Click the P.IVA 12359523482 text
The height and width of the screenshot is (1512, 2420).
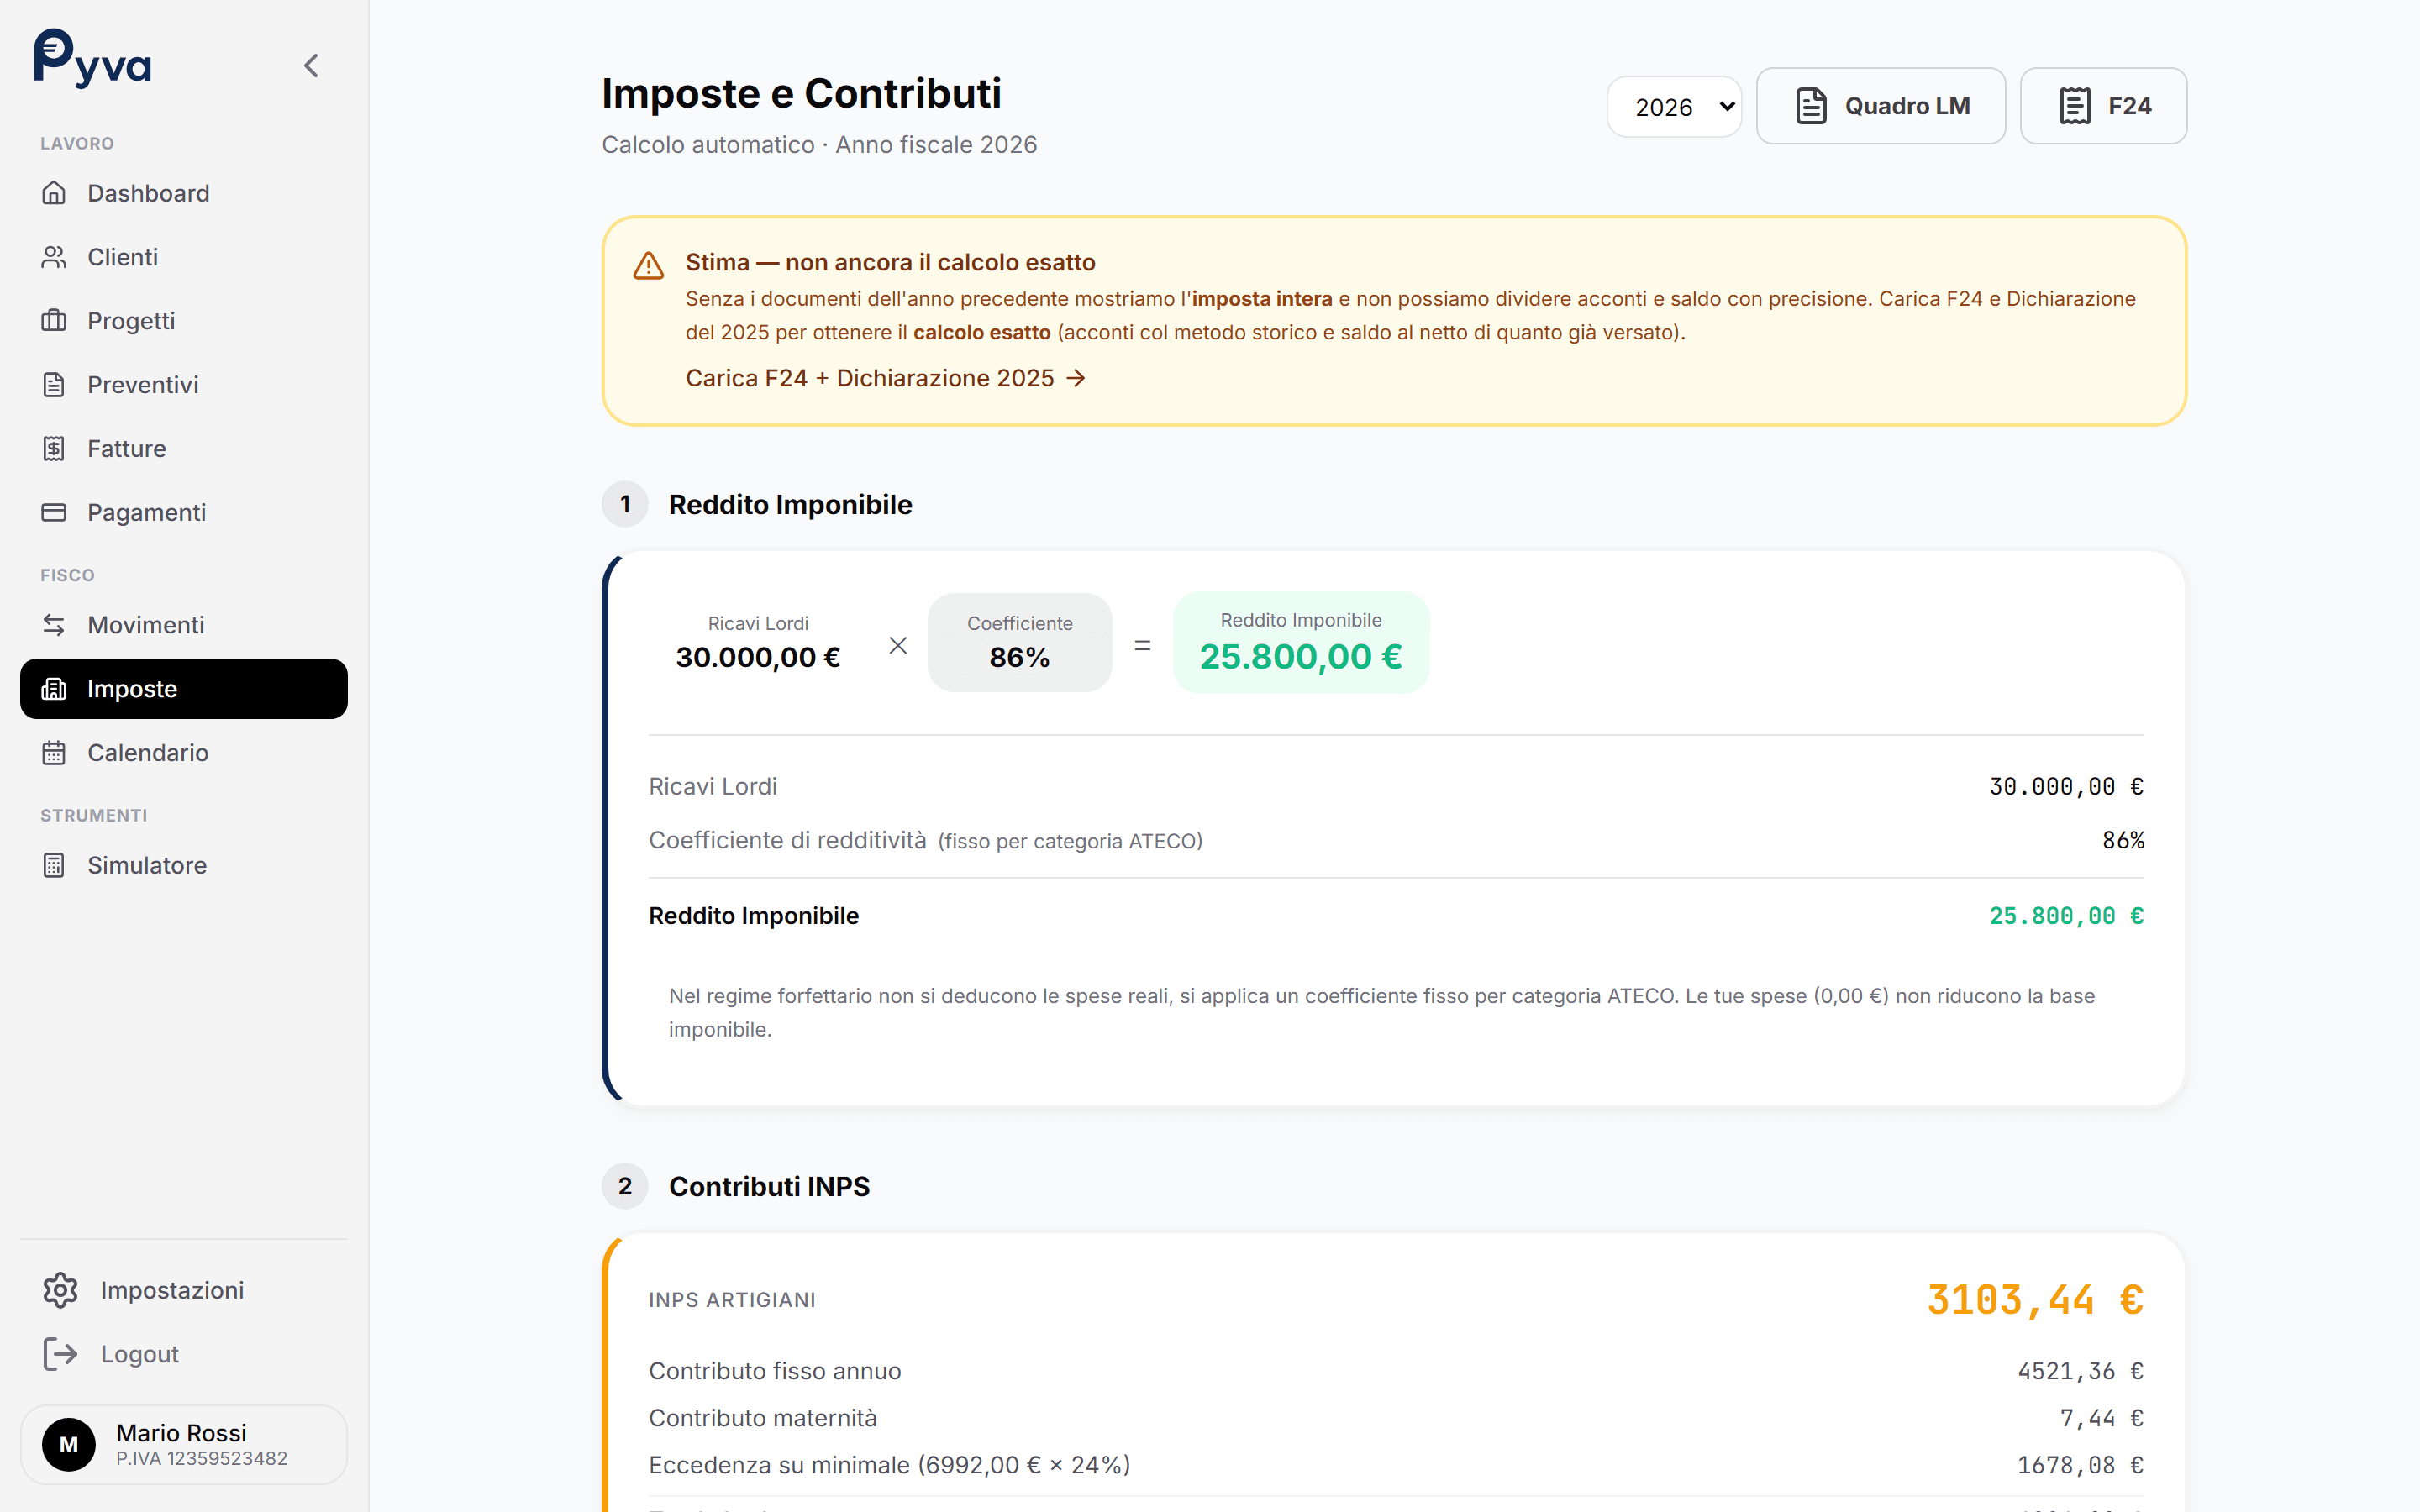click(x=201, y=1458)
